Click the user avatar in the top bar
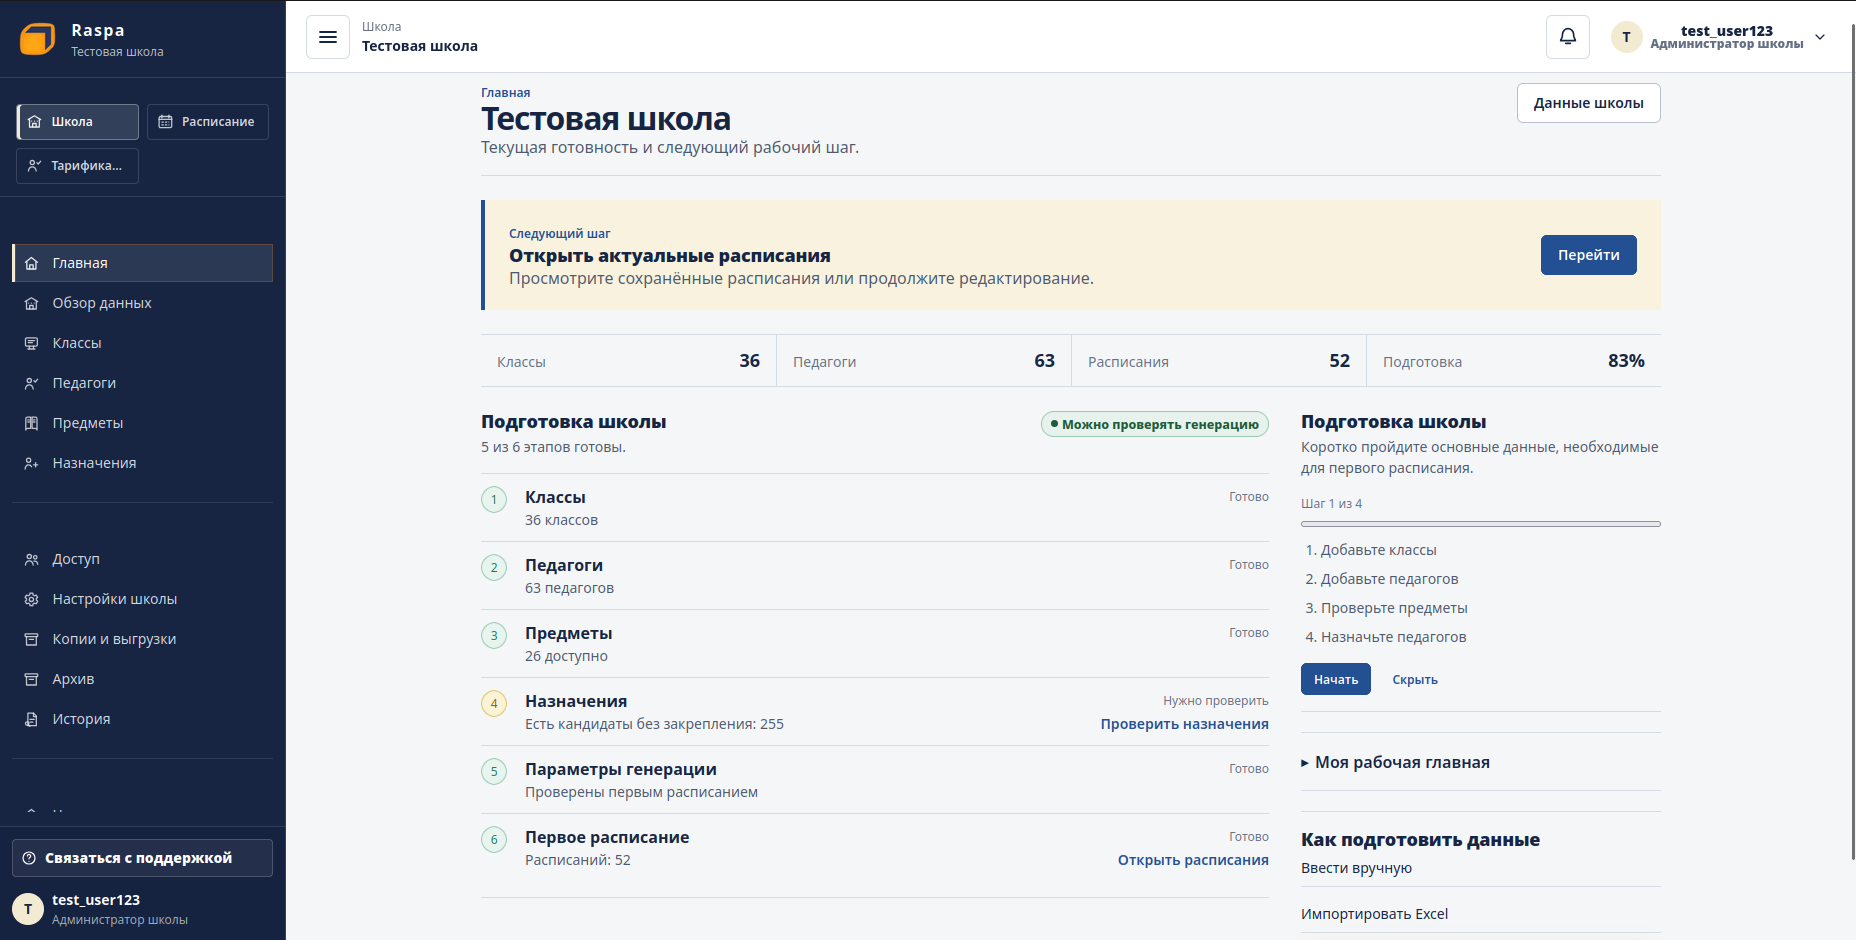 1626,37
